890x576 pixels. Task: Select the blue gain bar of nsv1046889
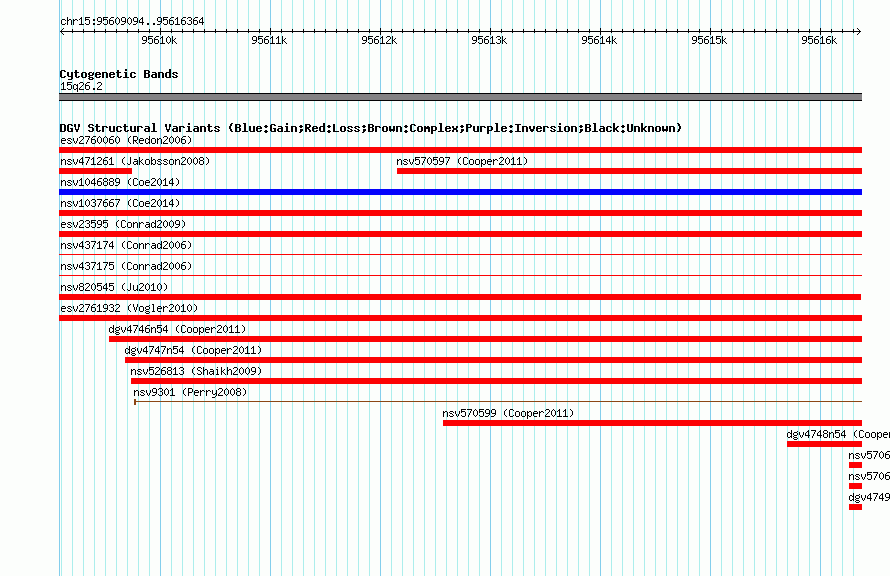click(460, 192)
